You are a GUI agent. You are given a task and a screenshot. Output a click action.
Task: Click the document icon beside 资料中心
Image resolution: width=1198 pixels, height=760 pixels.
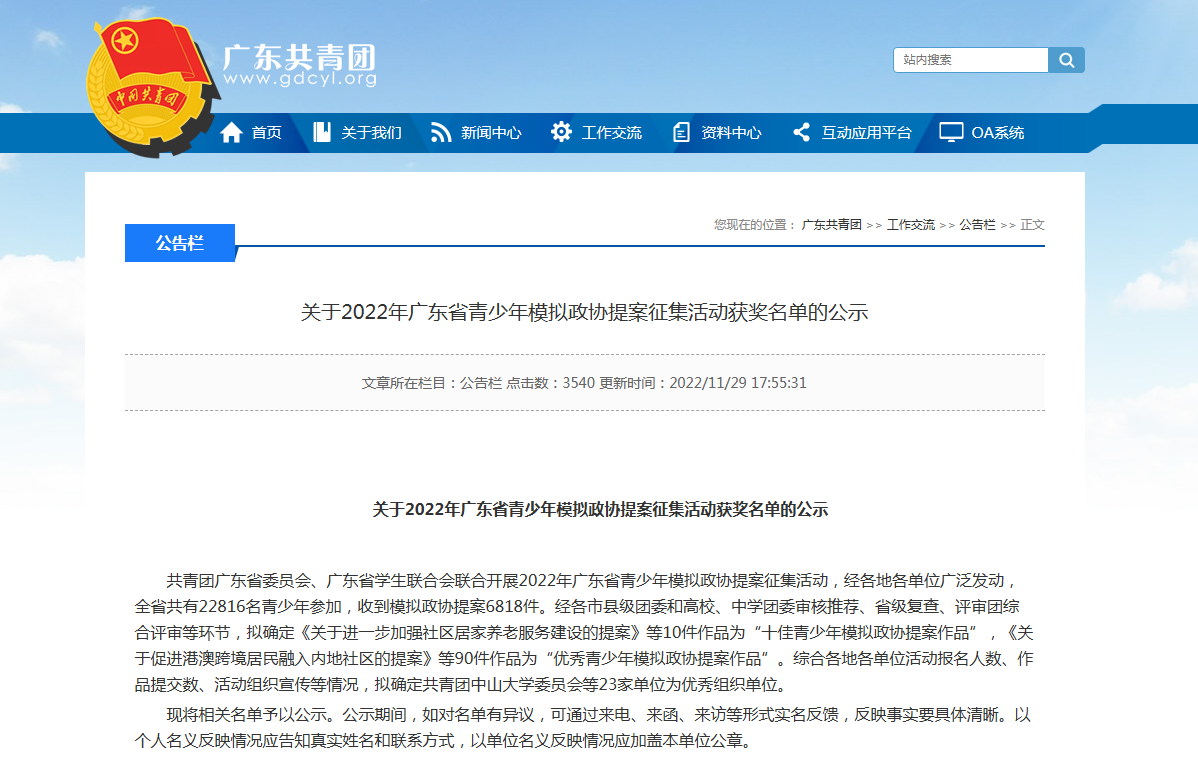point(681,132)
